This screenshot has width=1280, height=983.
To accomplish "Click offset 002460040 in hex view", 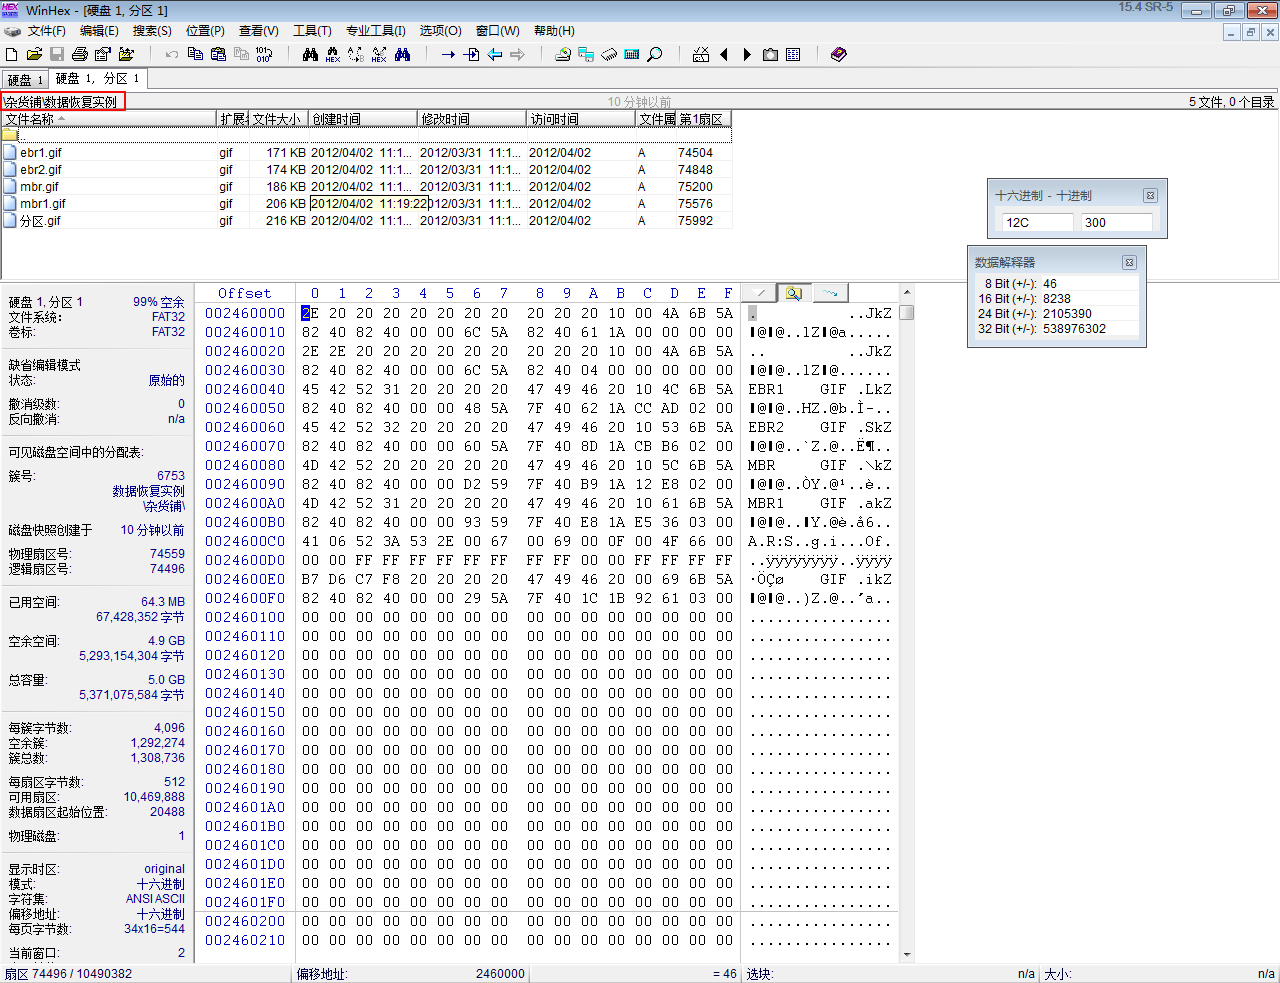I will [245, 389].
